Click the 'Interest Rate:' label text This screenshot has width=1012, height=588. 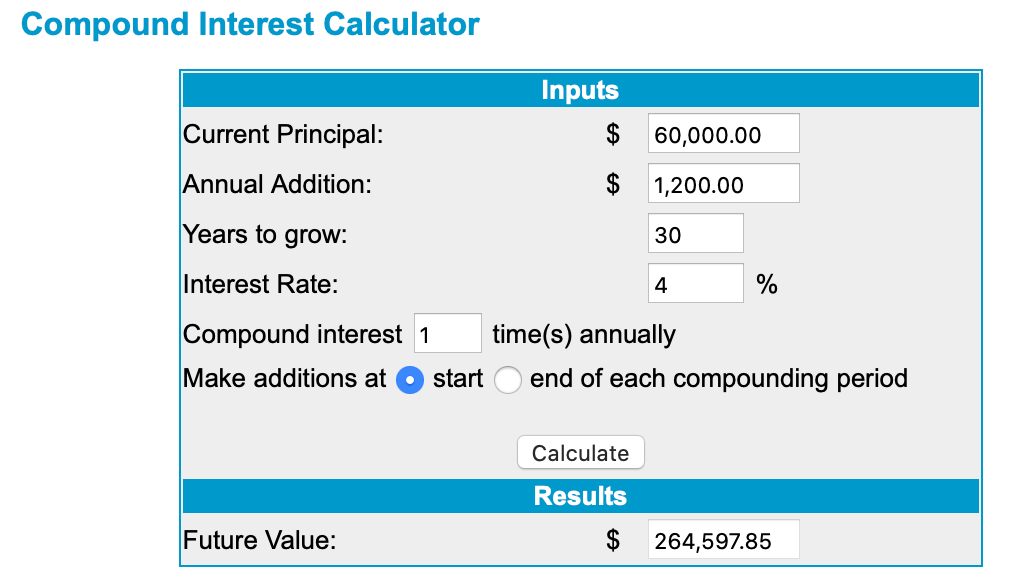pos(261,284)
